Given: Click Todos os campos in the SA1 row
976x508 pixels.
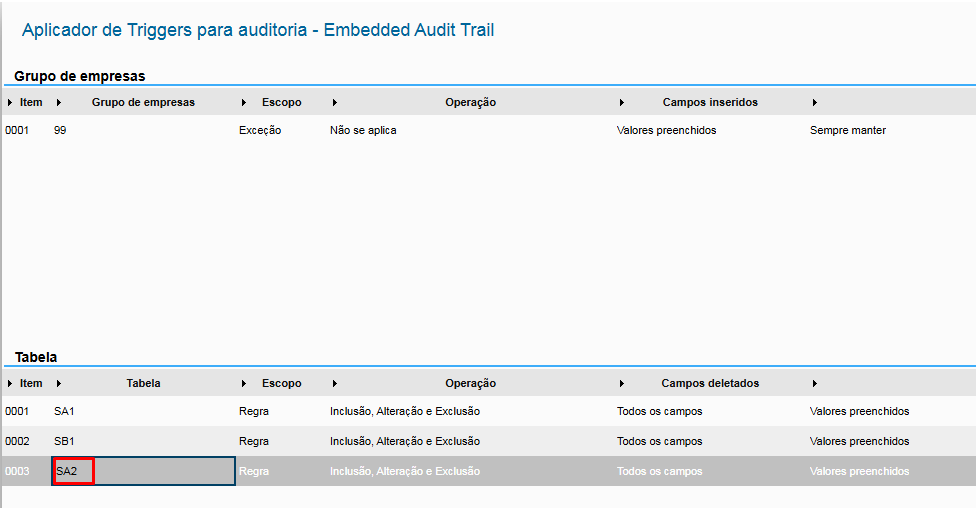Looking at the screenshot, I should point(659,411).
